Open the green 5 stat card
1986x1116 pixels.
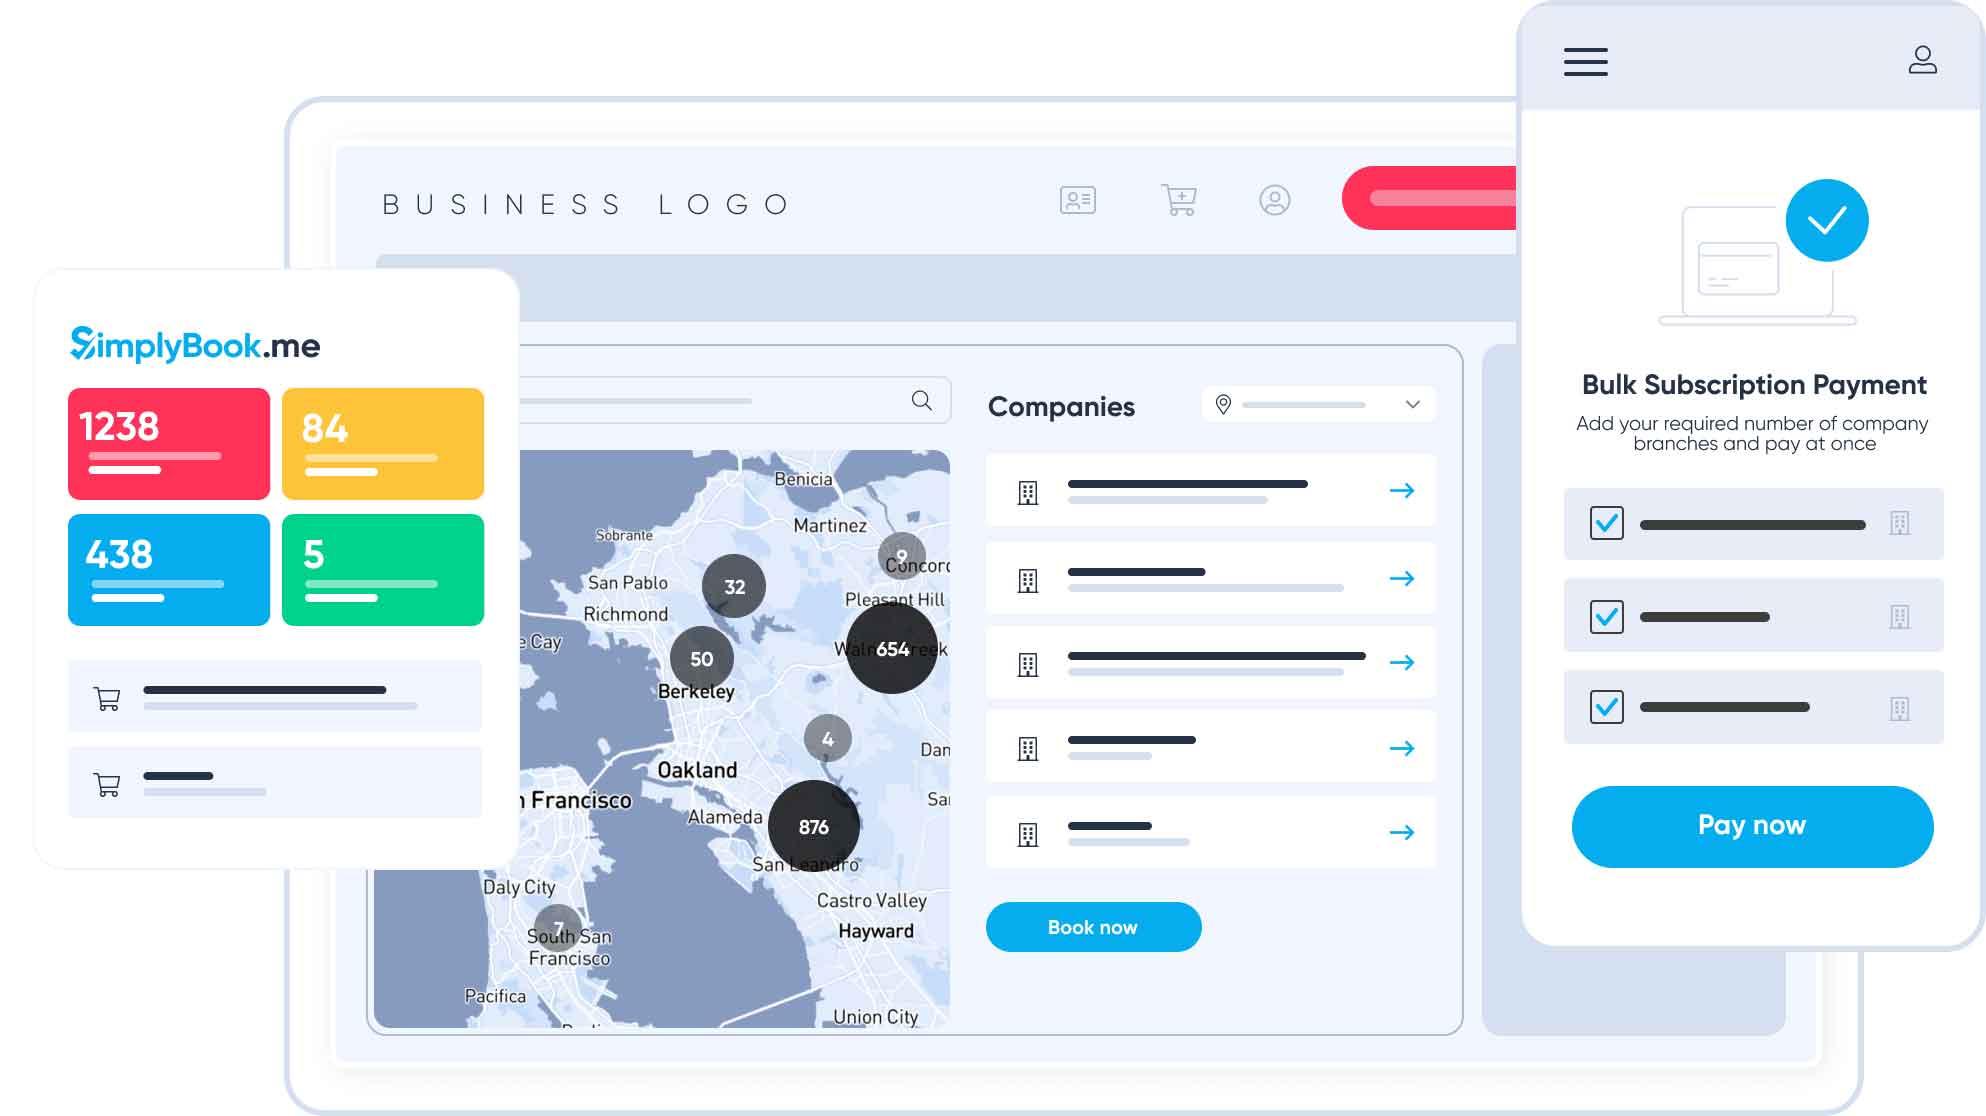coord(383,570)
